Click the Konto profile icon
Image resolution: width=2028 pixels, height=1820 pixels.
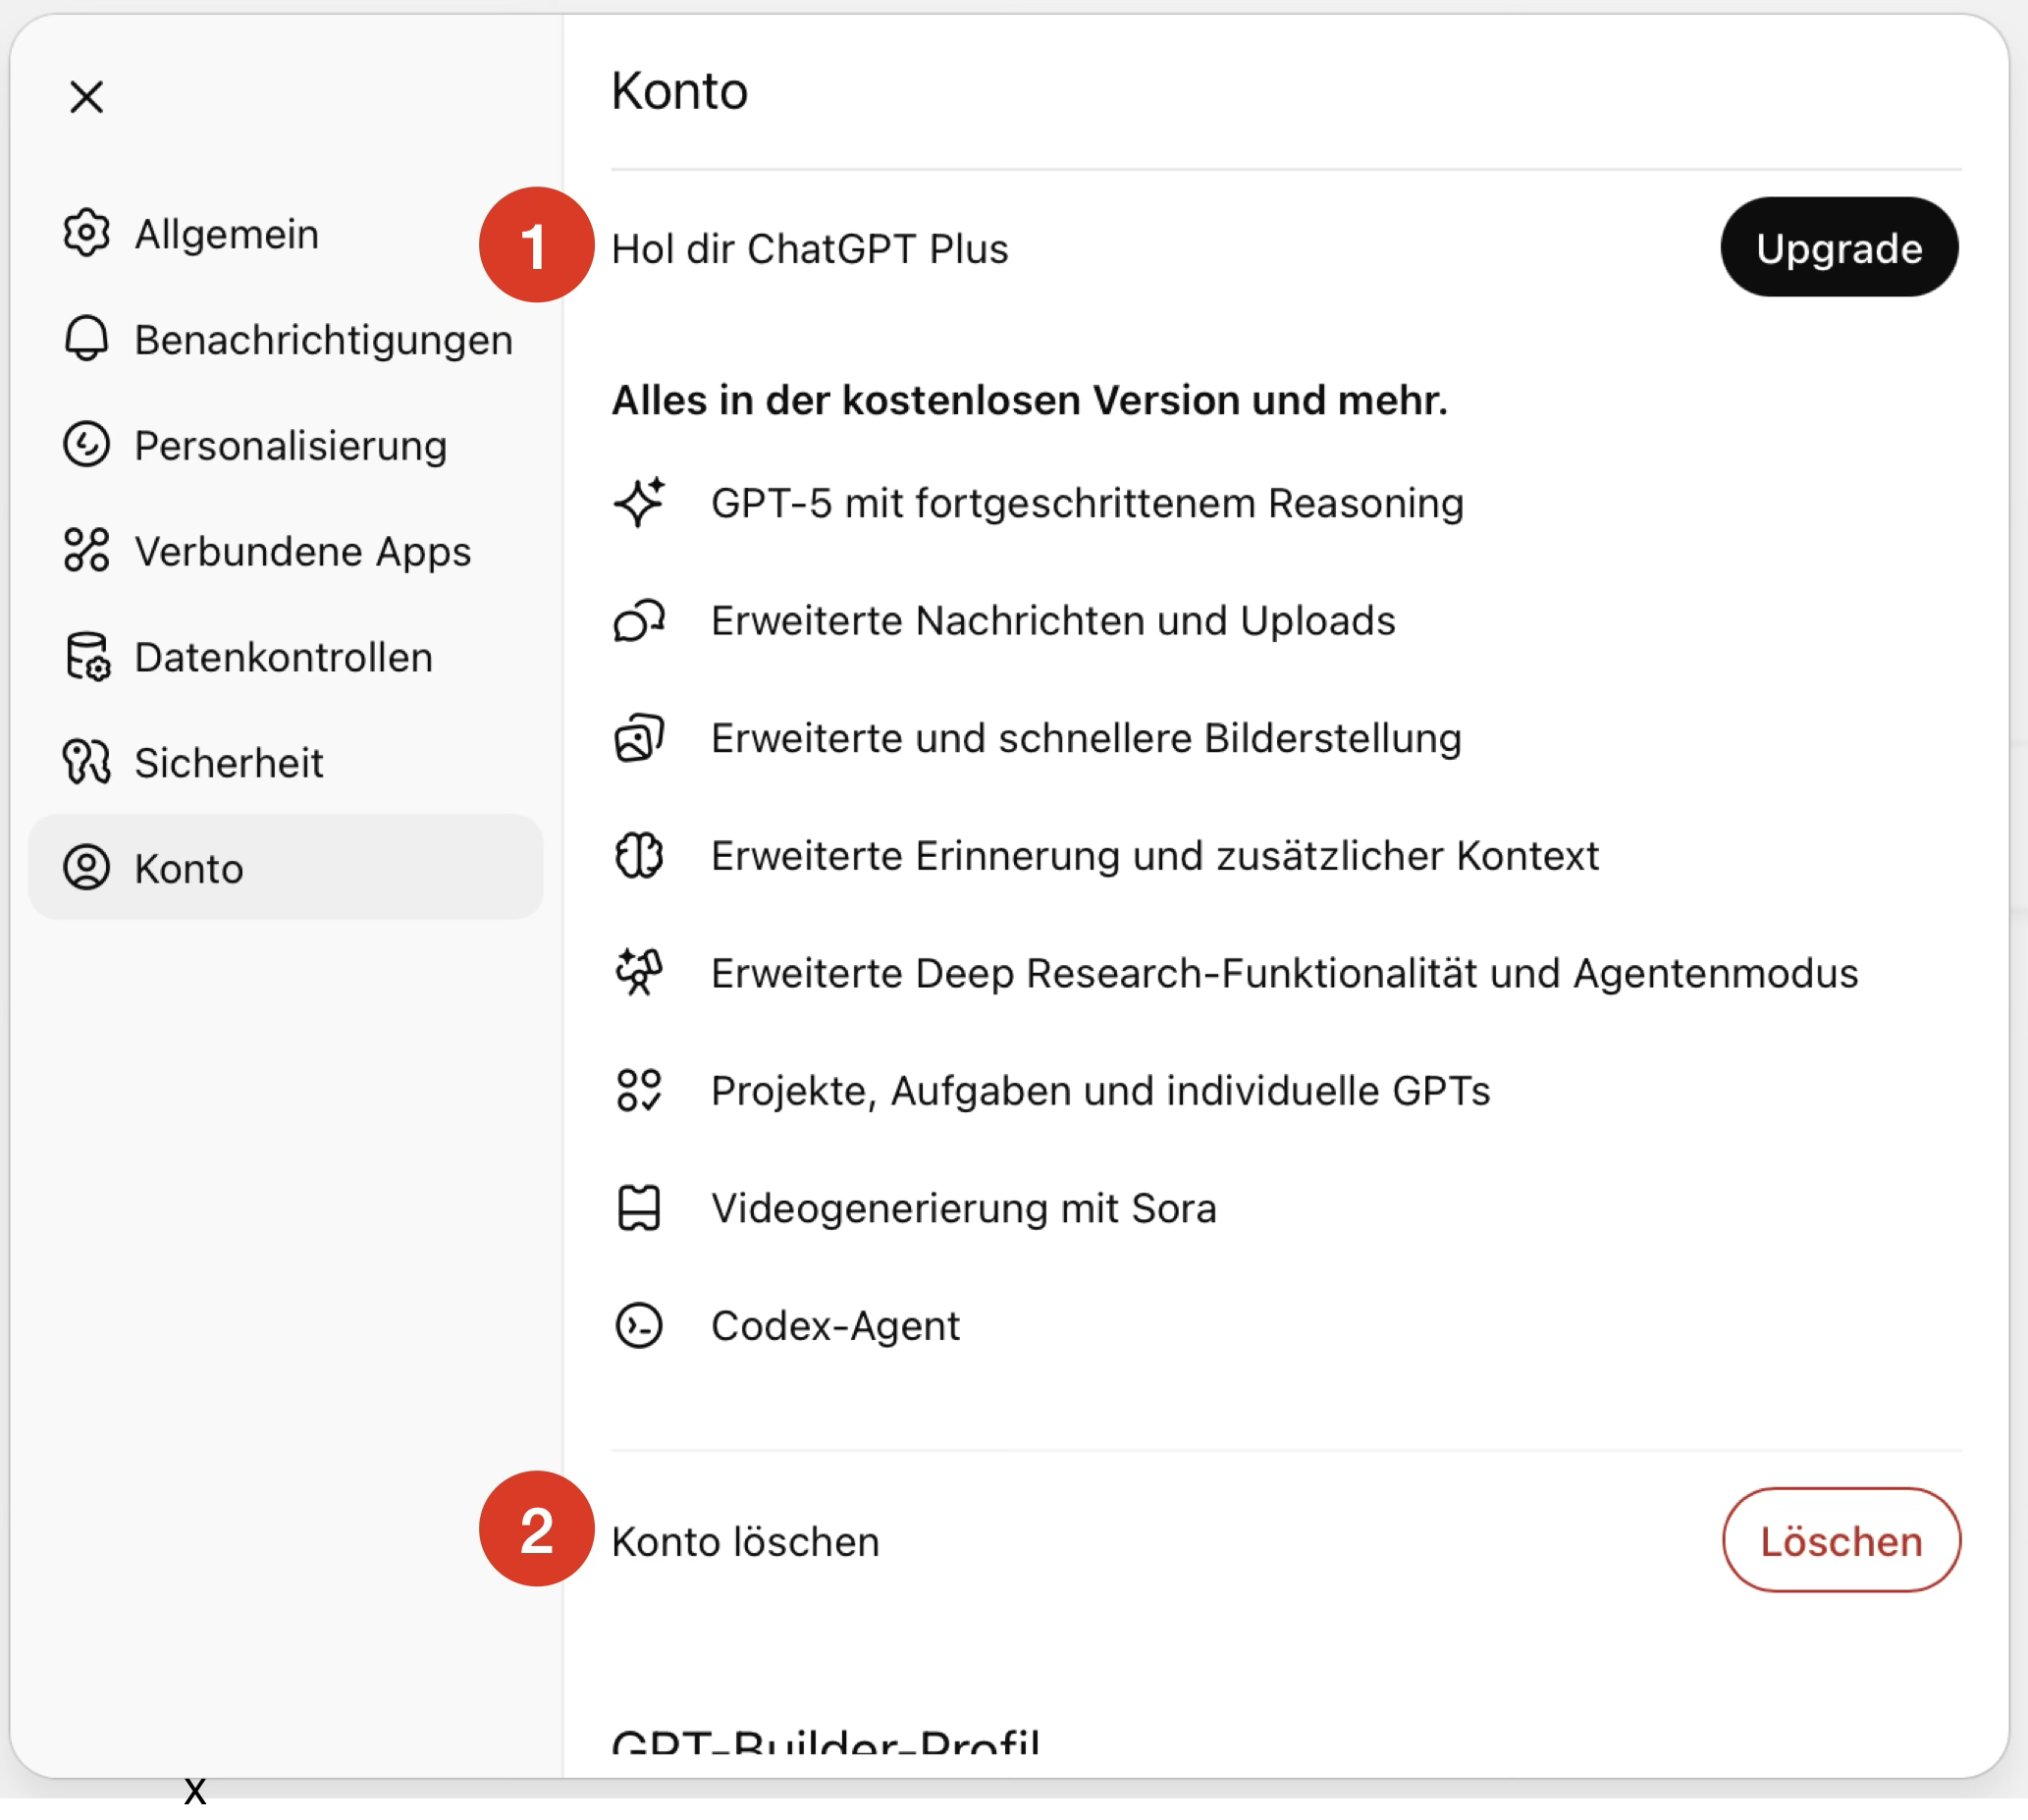pyautogui.click(x=86, y=867)
